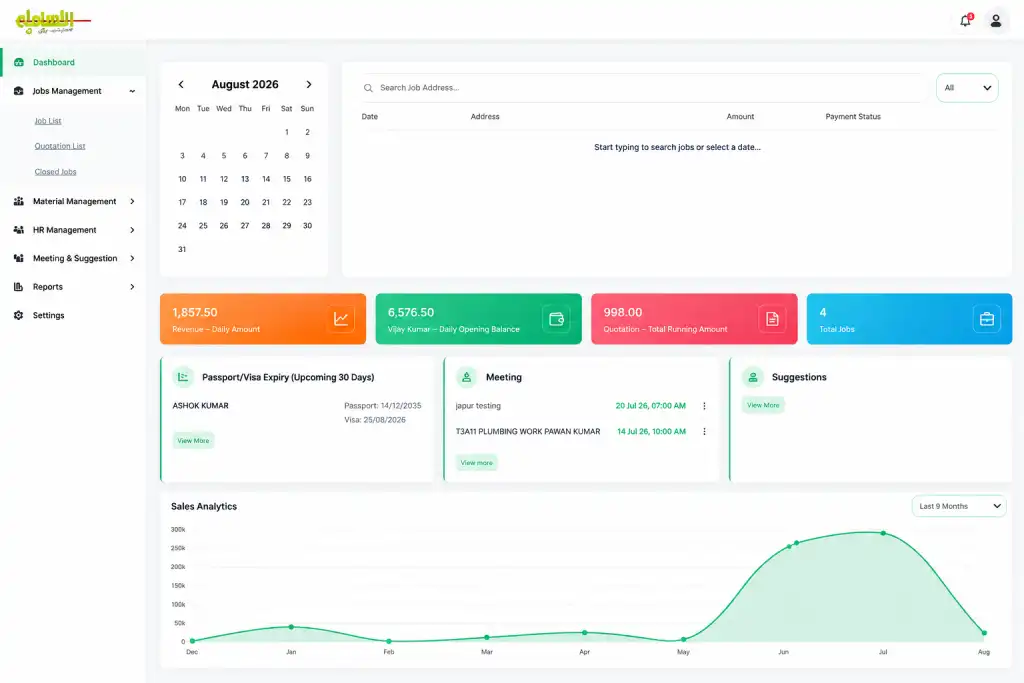
Task: Expand the Reports menu
Action: [x=133, y=287]
